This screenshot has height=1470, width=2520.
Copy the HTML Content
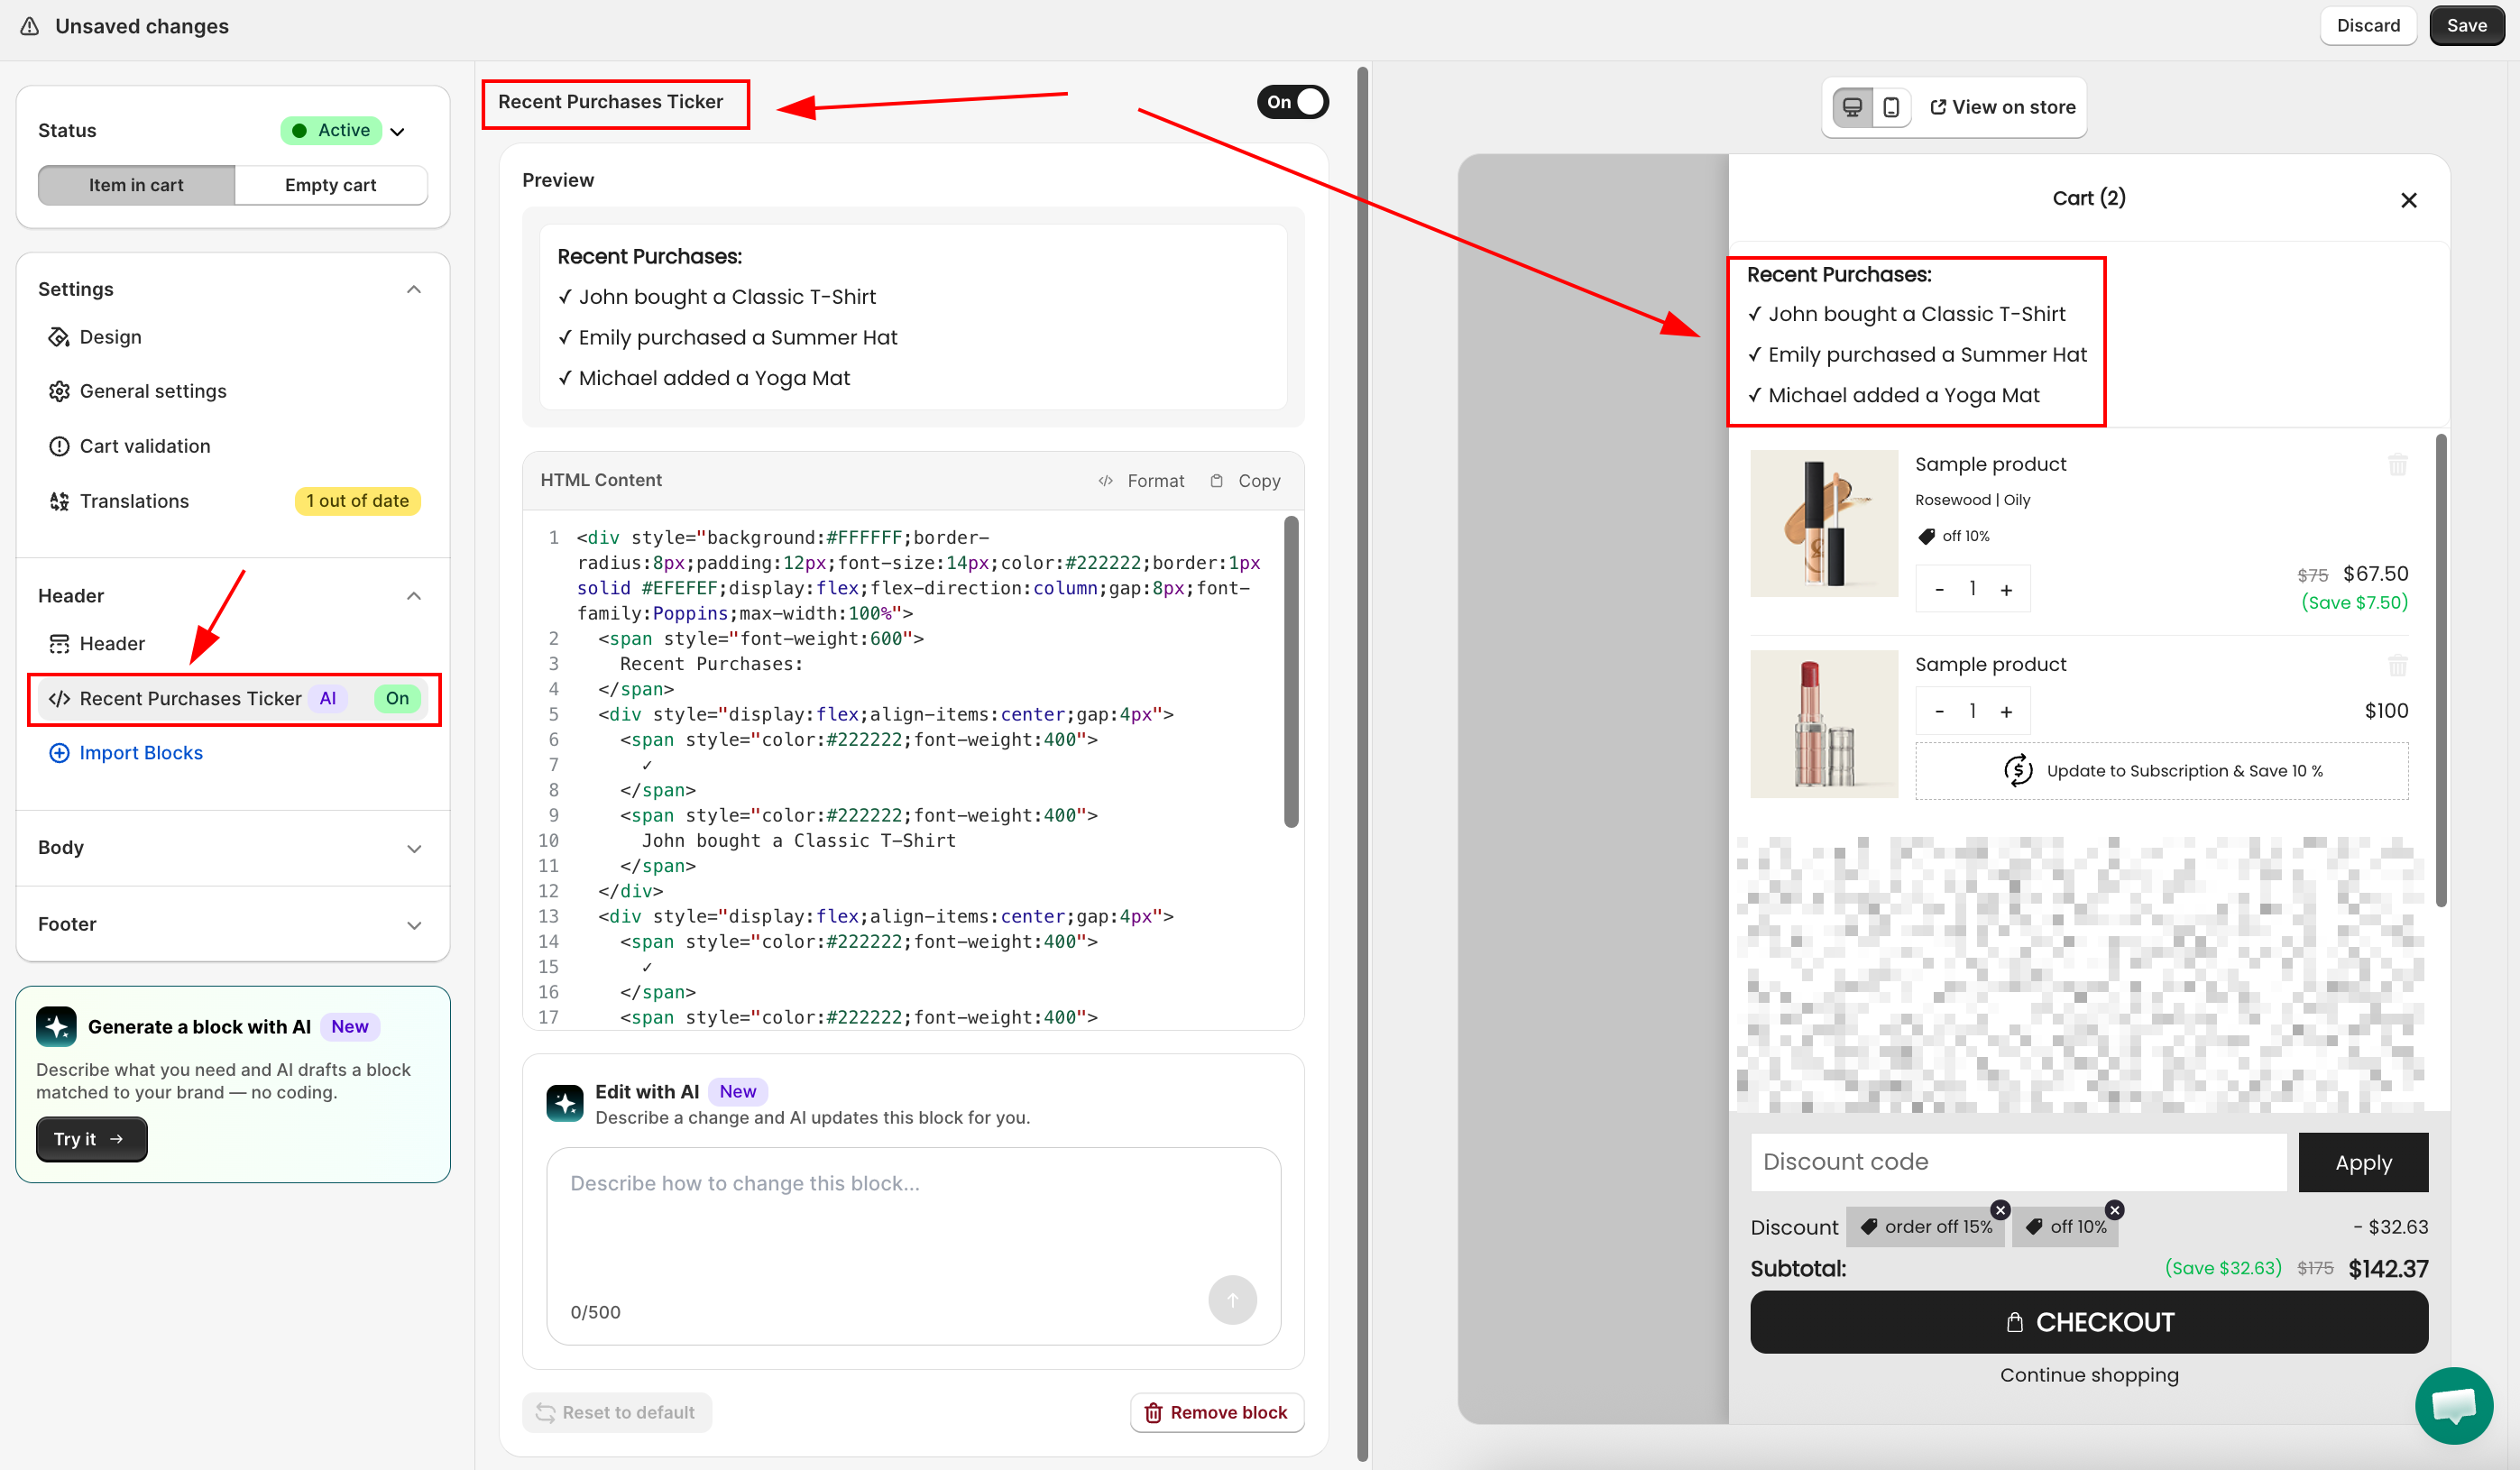[1245, 481]
